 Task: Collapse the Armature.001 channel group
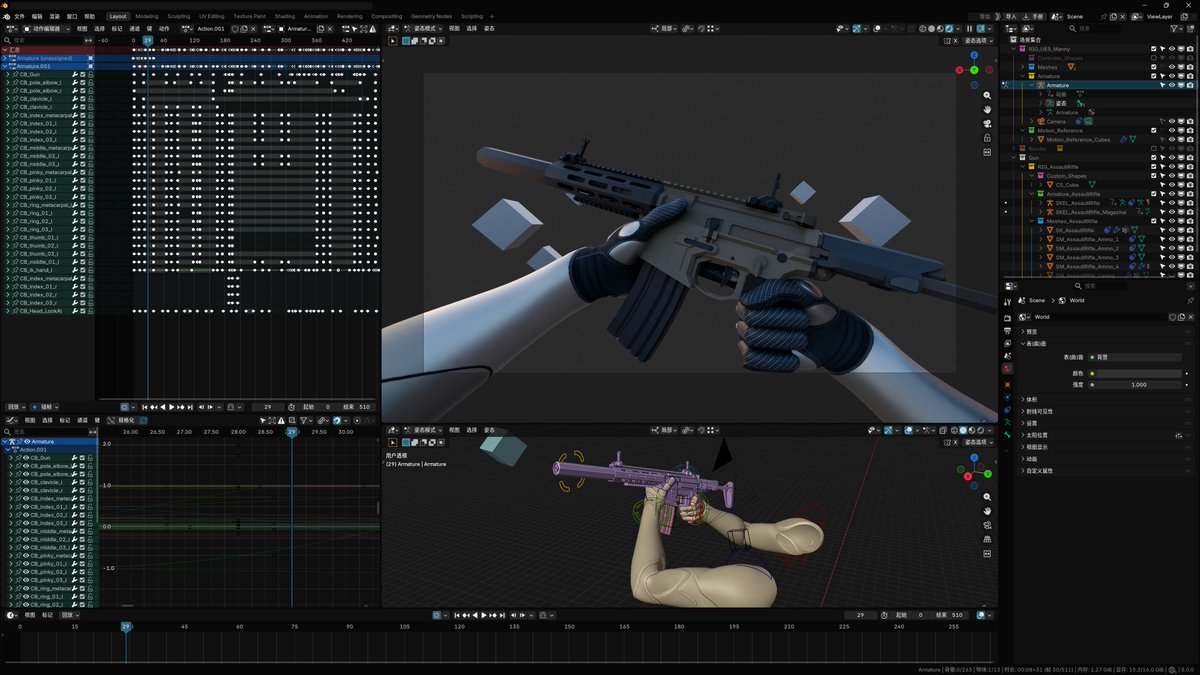[4, 66]
